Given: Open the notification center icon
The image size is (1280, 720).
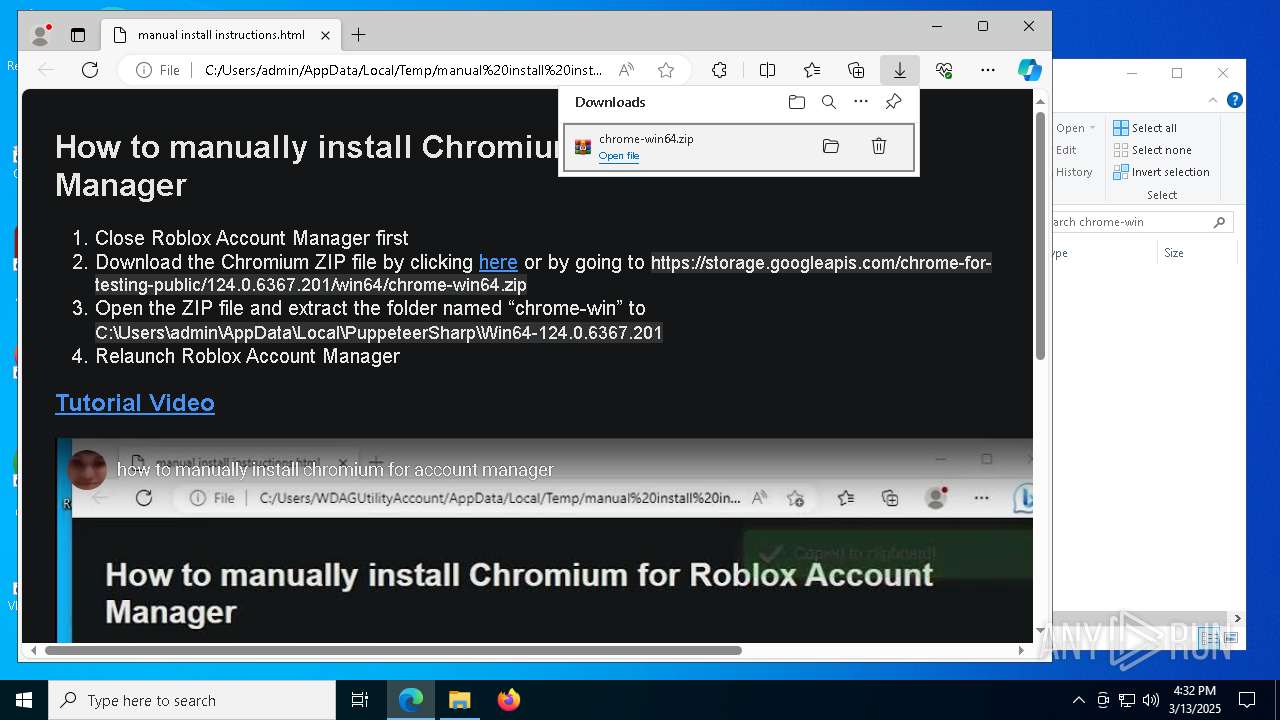Looking at the screenshot, I should click(x=1247, y=700).
